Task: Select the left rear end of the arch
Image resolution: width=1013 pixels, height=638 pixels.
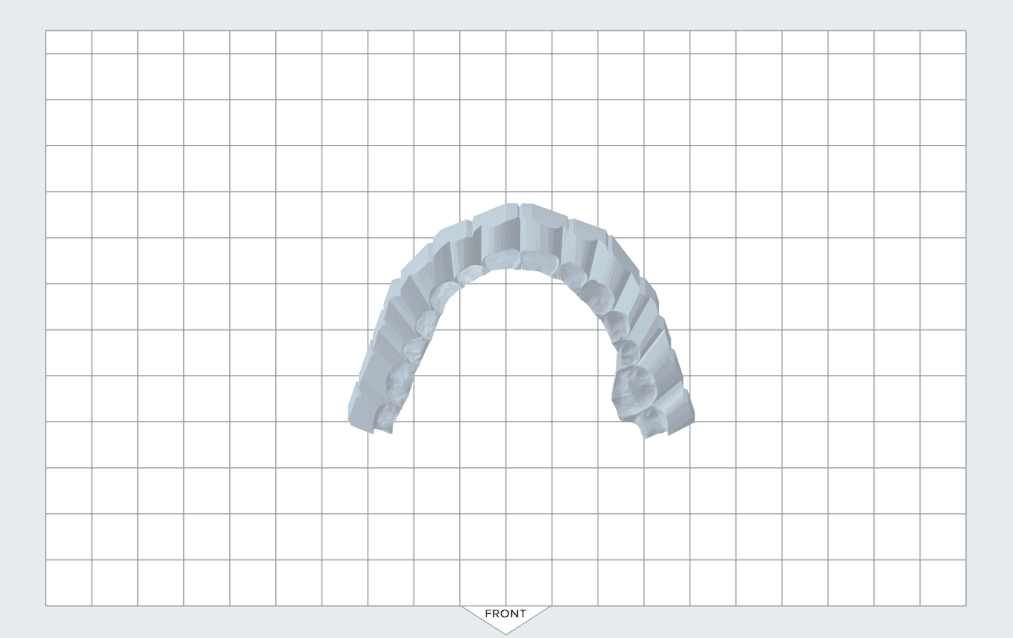Action: pyautogui.click(x=368, y=412)
